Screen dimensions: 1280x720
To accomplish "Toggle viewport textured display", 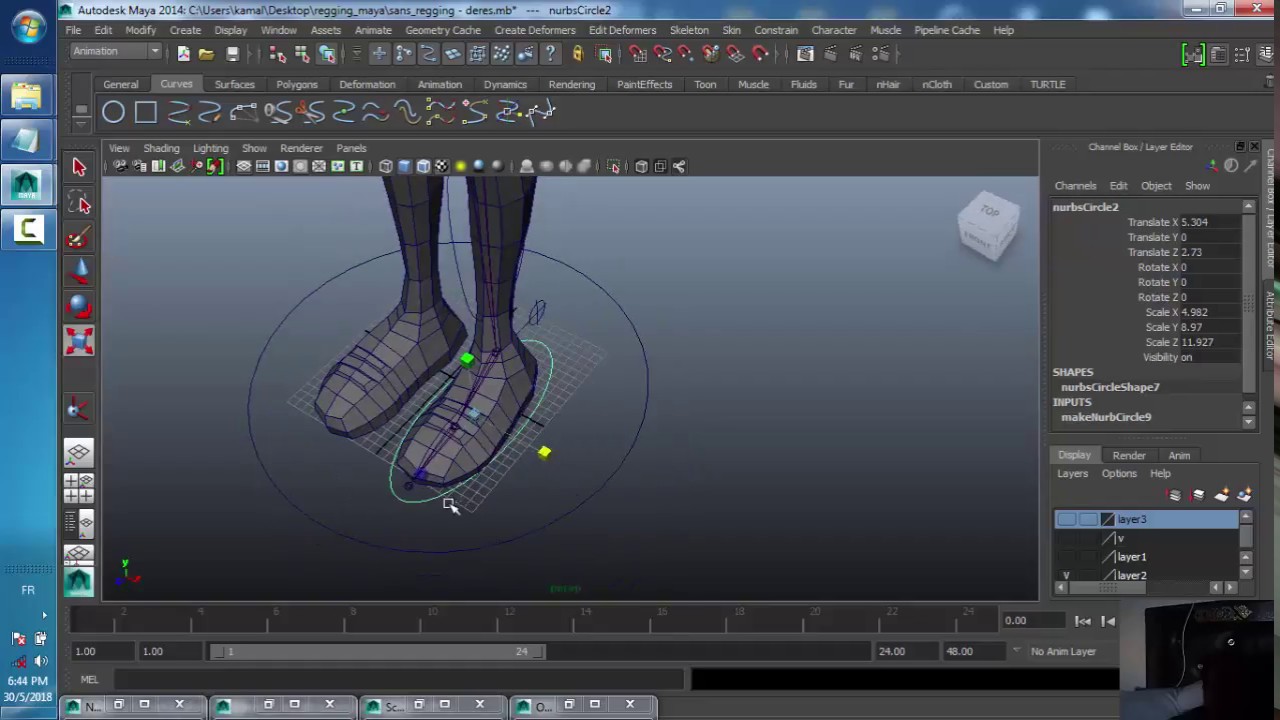I will tap(442, 166).
